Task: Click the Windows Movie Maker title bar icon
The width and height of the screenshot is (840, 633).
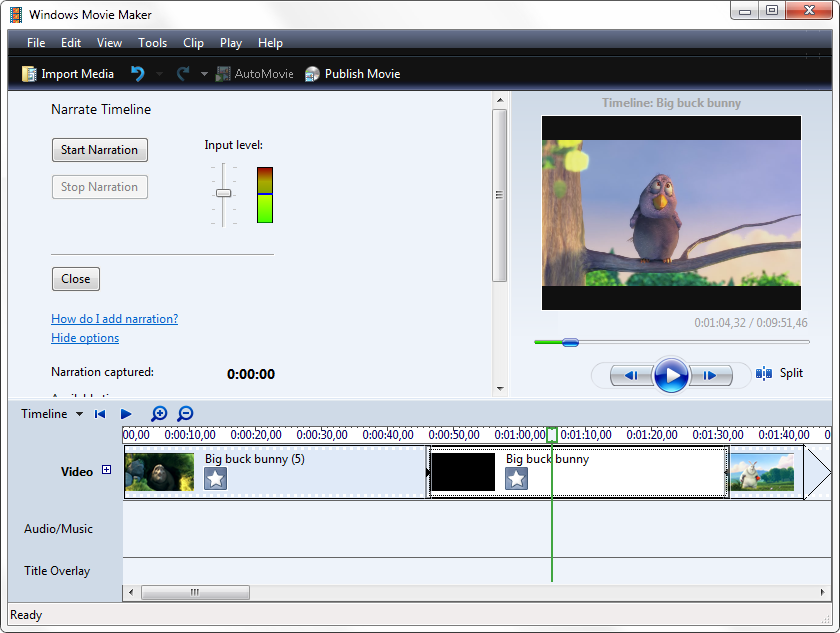Action: (16, 14)
